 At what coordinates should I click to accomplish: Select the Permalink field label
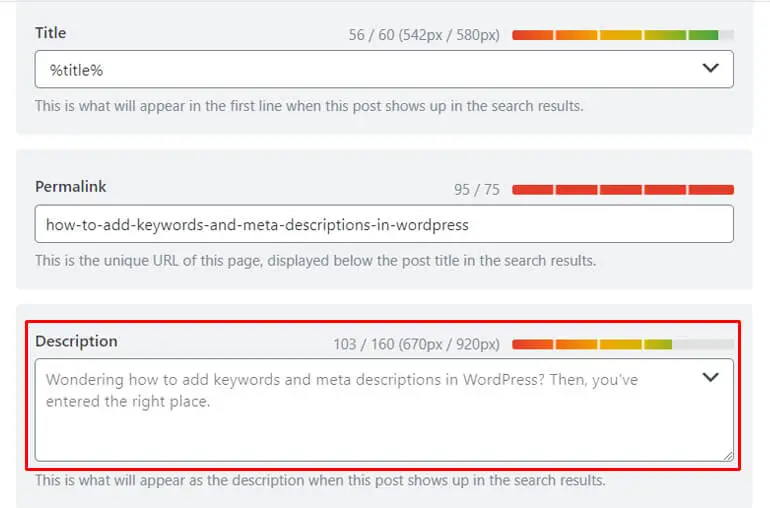click(x=71, y=187)
